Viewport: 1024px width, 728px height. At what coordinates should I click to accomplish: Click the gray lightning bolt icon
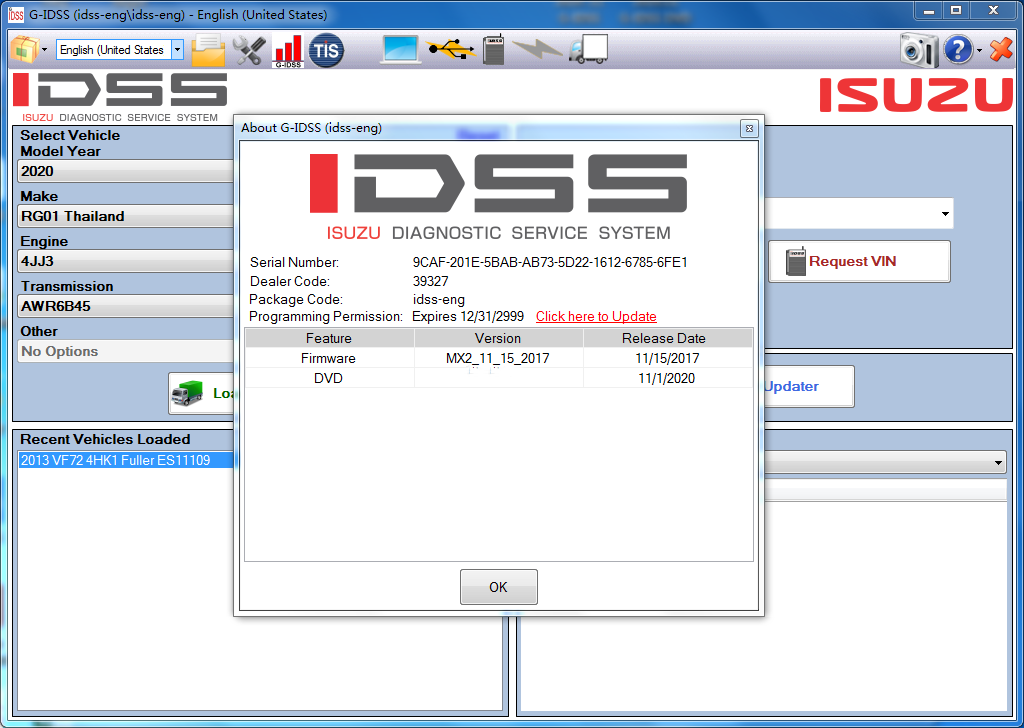tap(537, 49)
